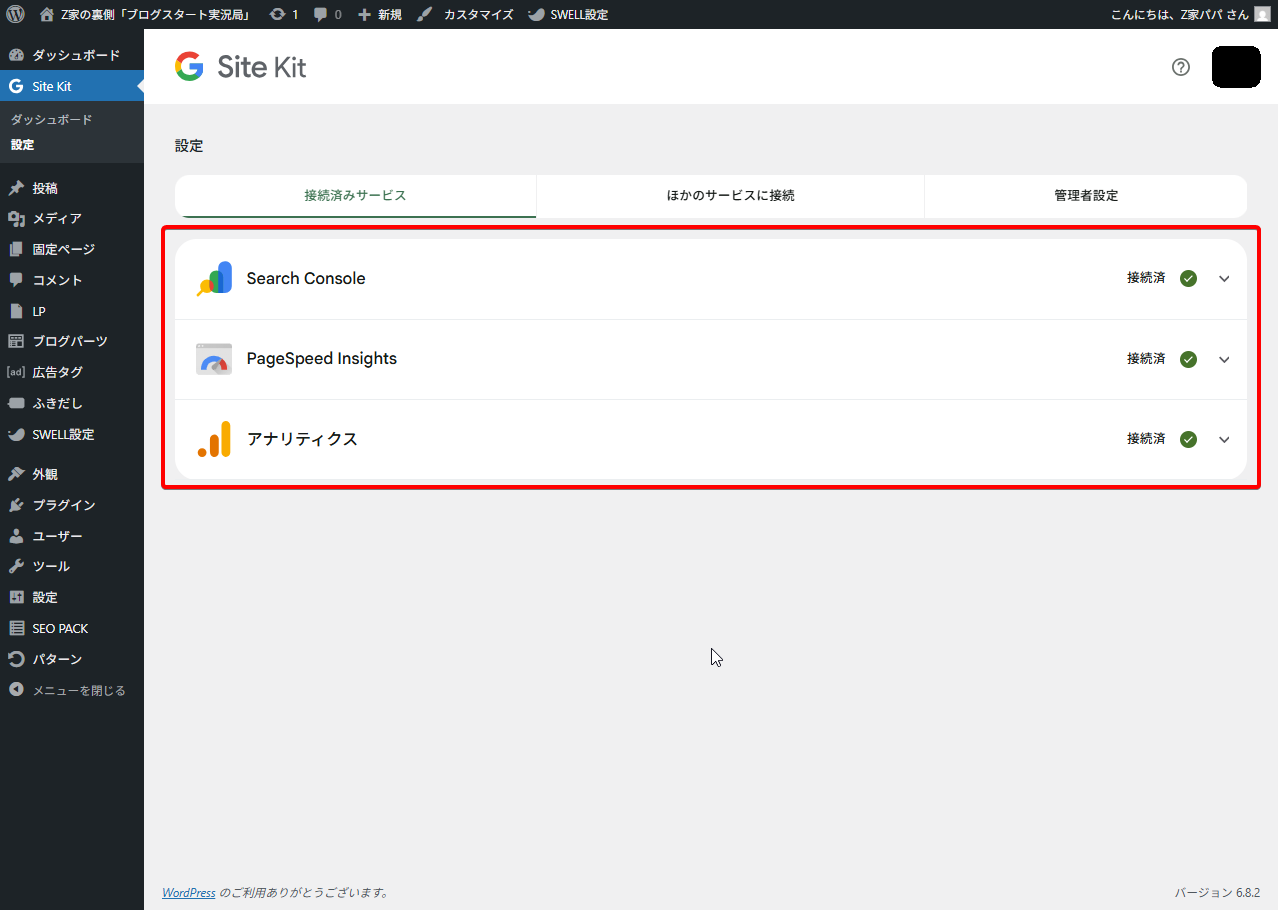Click the ダッシュボード gauge icon in sidebar
This screenshot has height=910, width=1278.
(16, 55)
